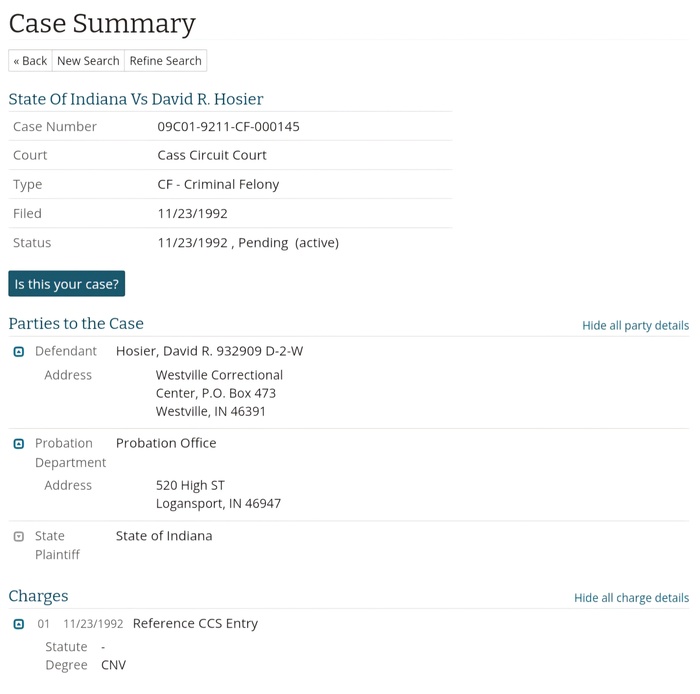Click the Case Summary page title

[102, 23]
